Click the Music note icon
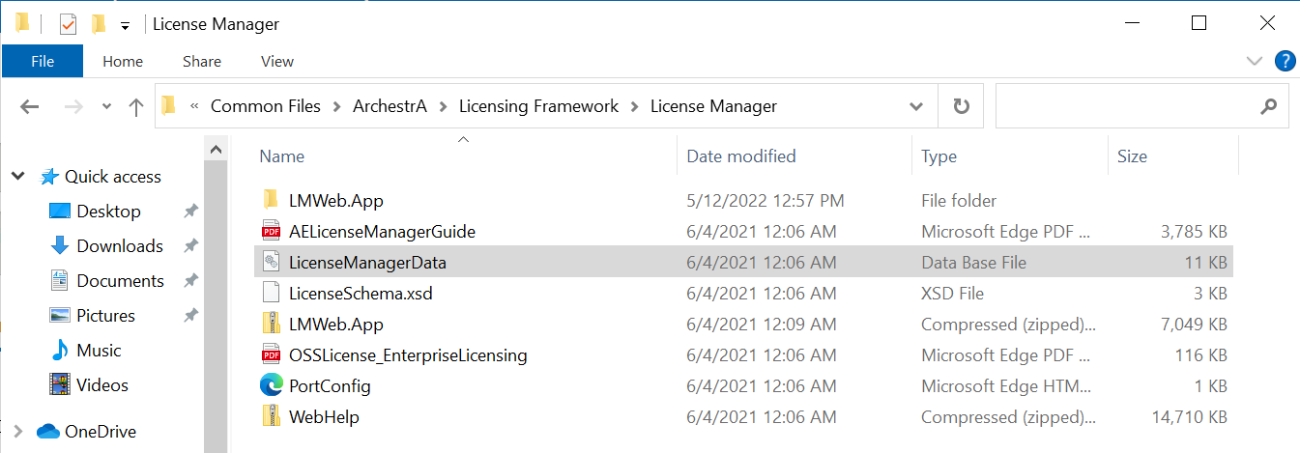This screenshot has height=453, width=1307. point(59,350)
